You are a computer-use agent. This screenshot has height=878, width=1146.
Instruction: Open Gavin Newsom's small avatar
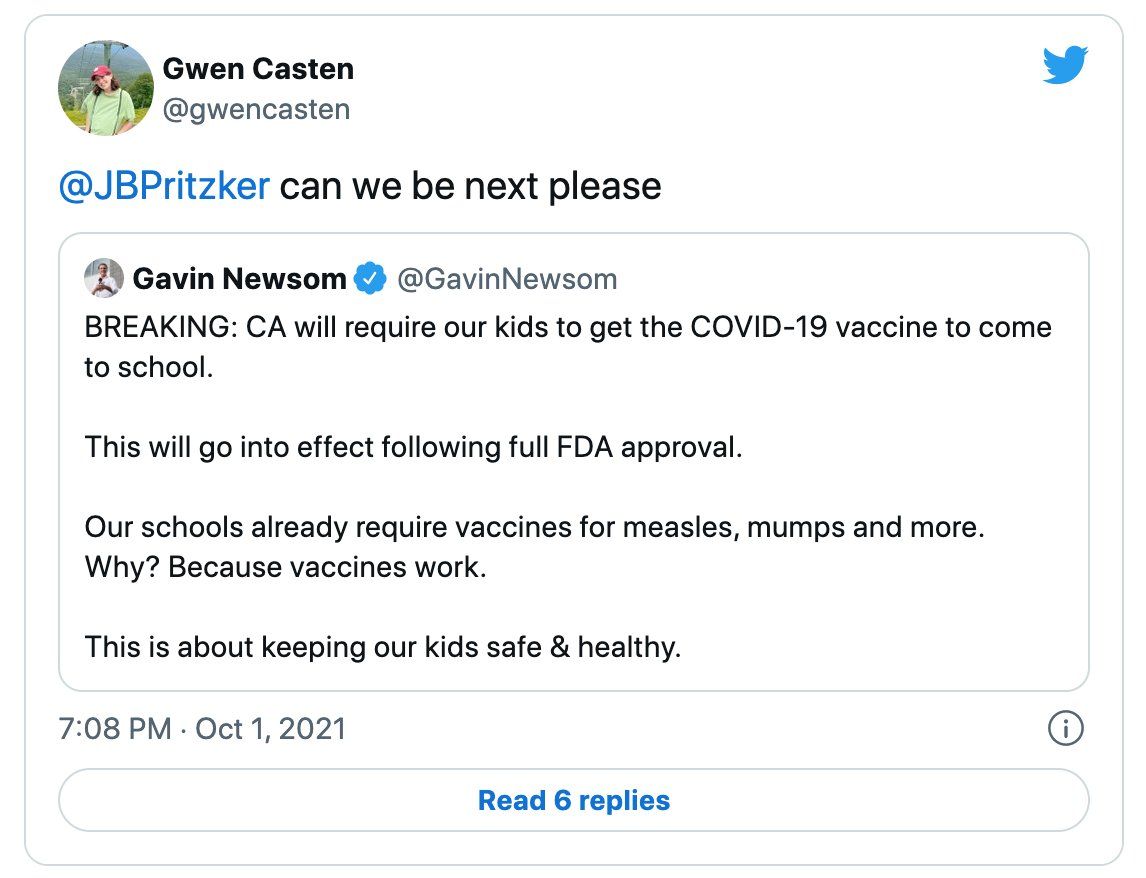pyautogui.click(x=103, y=278)
